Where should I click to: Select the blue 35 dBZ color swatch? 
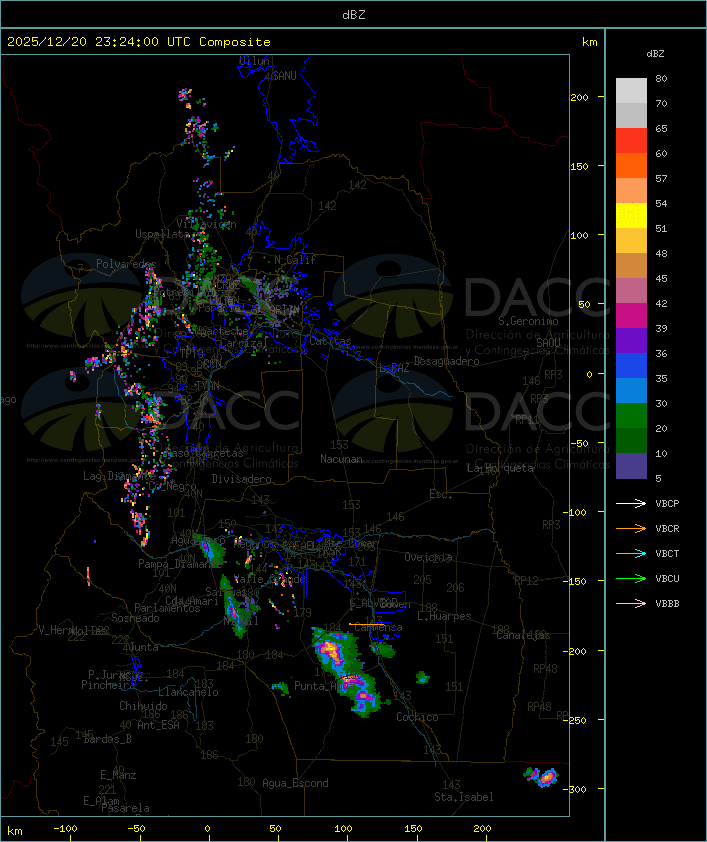(631, 366)
